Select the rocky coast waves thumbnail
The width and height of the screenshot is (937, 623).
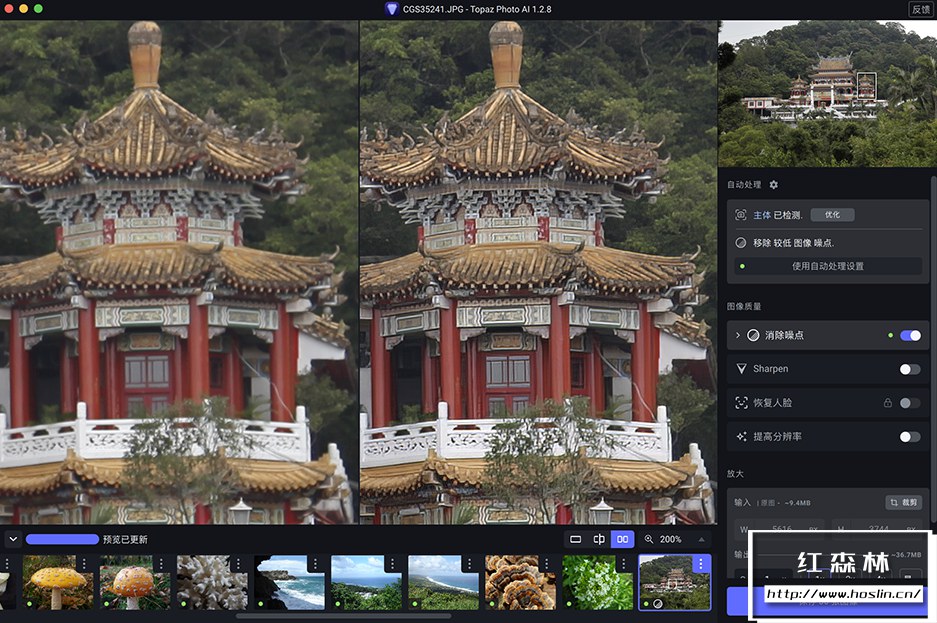click(x=289, y=582)
